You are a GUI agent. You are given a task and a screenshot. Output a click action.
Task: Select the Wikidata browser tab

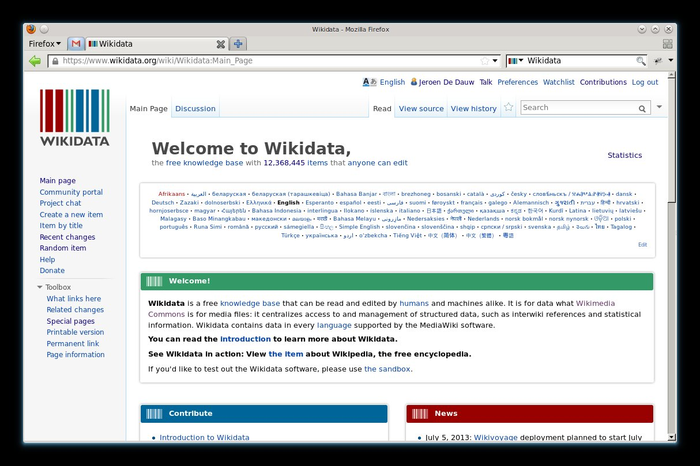click(156, 44)
